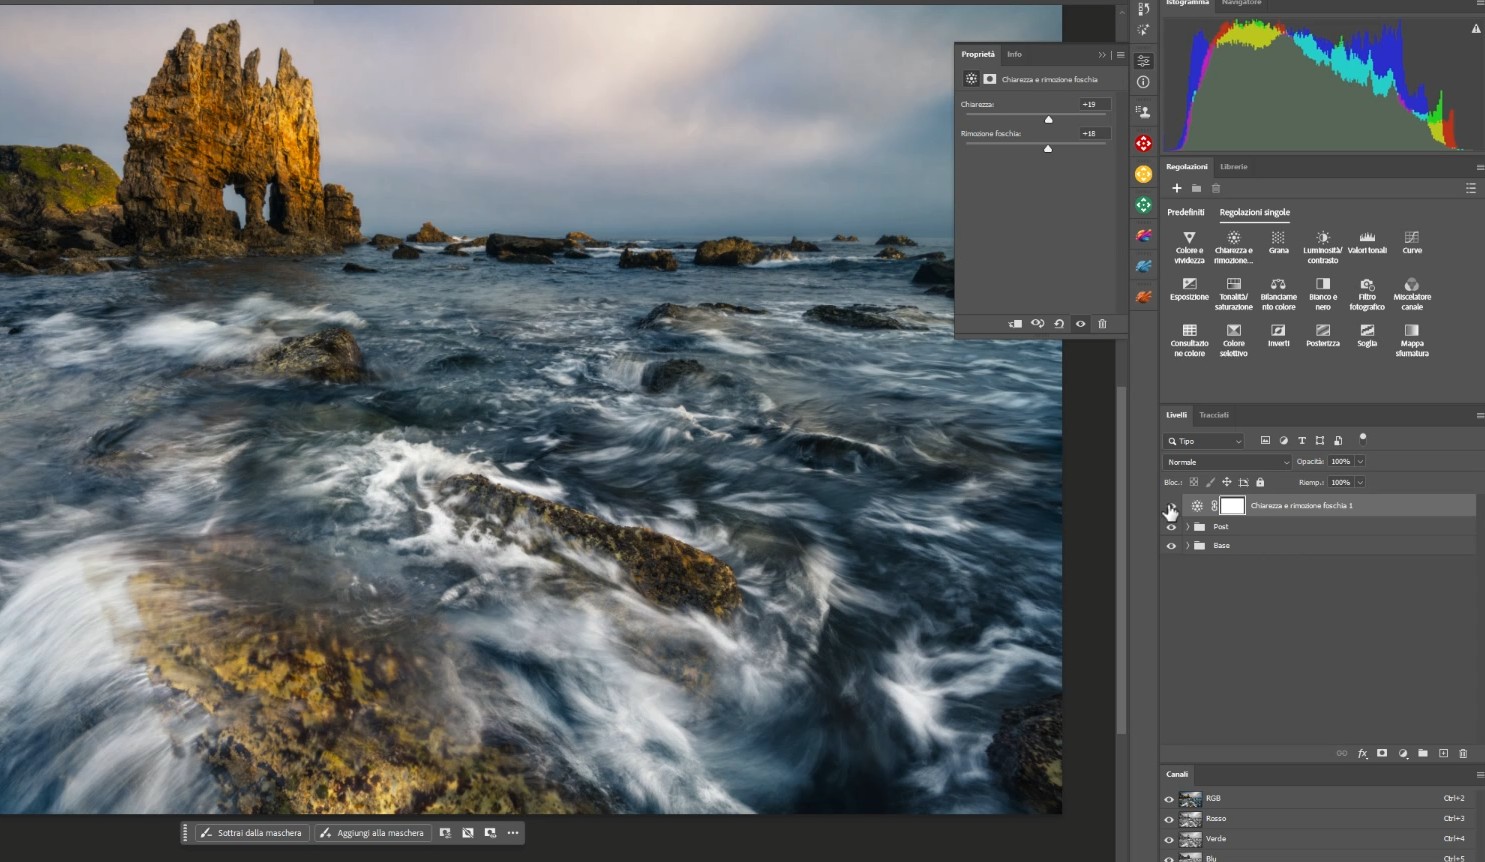Expand the Post layer group
The height and width of the screenshot is (862, 1485).
coord(1187,527)
